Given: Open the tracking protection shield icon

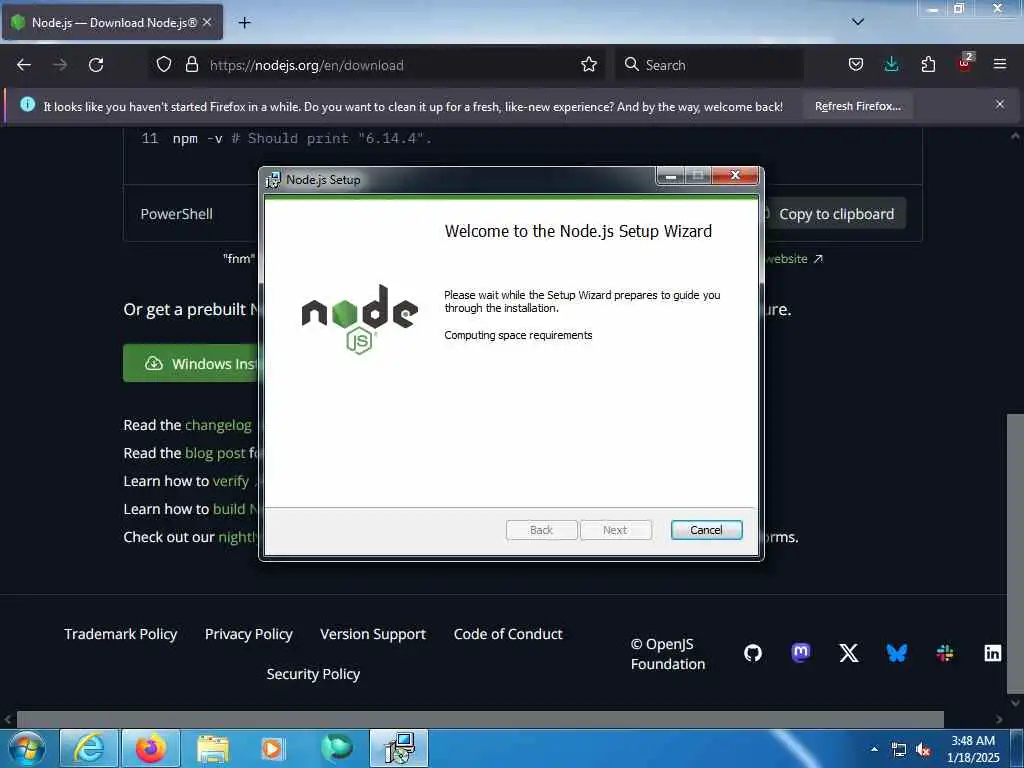Looking at the screenshot, I should tap(164, 65).
